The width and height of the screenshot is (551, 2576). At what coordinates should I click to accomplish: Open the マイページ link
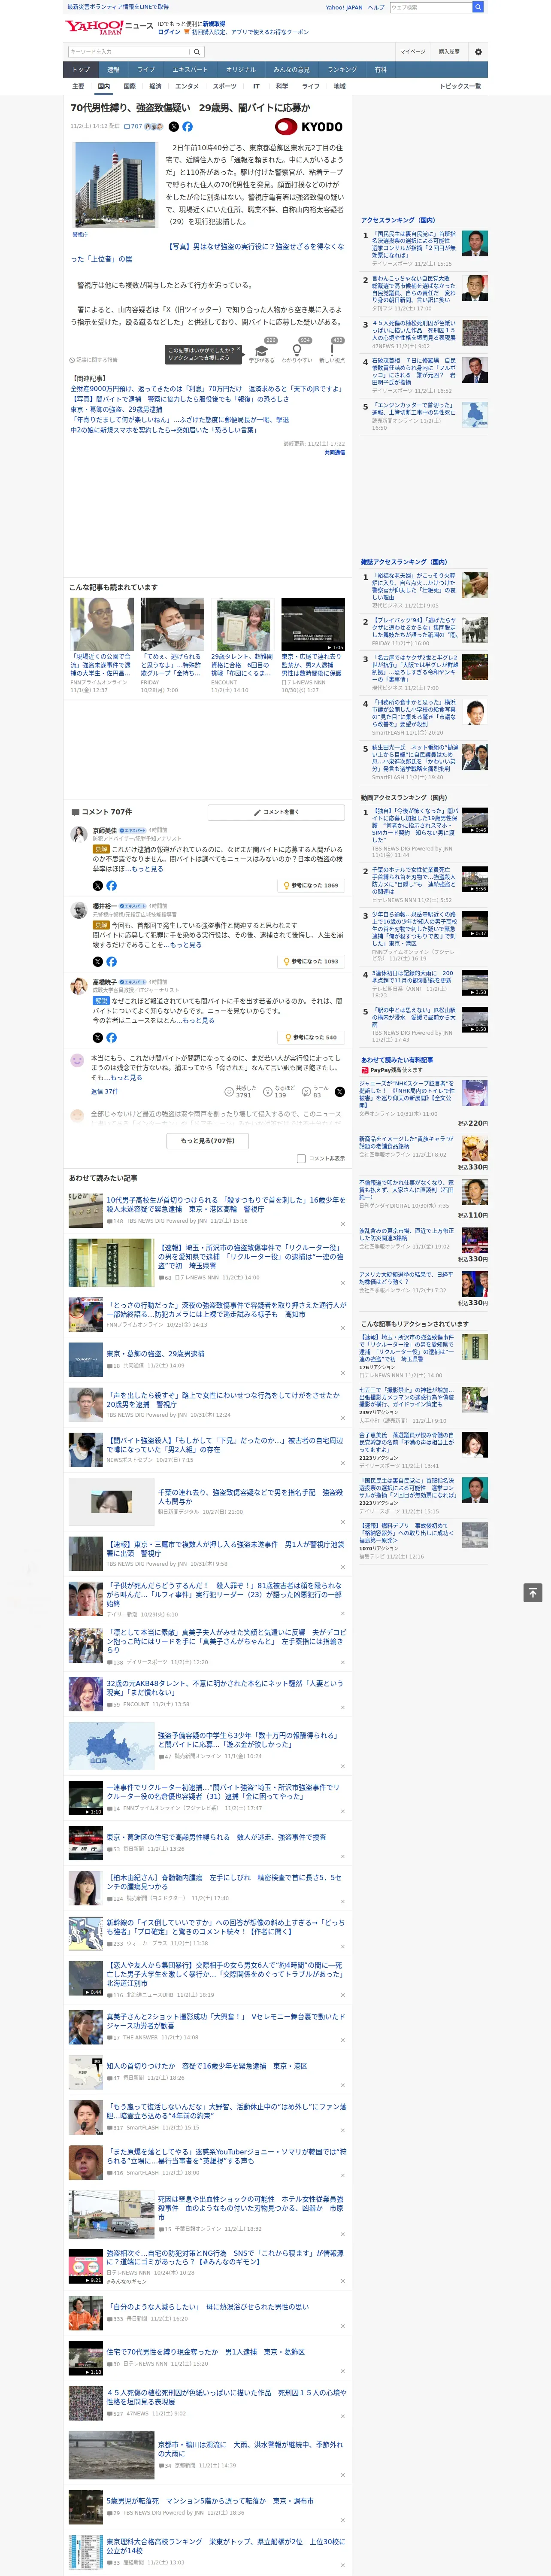tap(412, 51)
